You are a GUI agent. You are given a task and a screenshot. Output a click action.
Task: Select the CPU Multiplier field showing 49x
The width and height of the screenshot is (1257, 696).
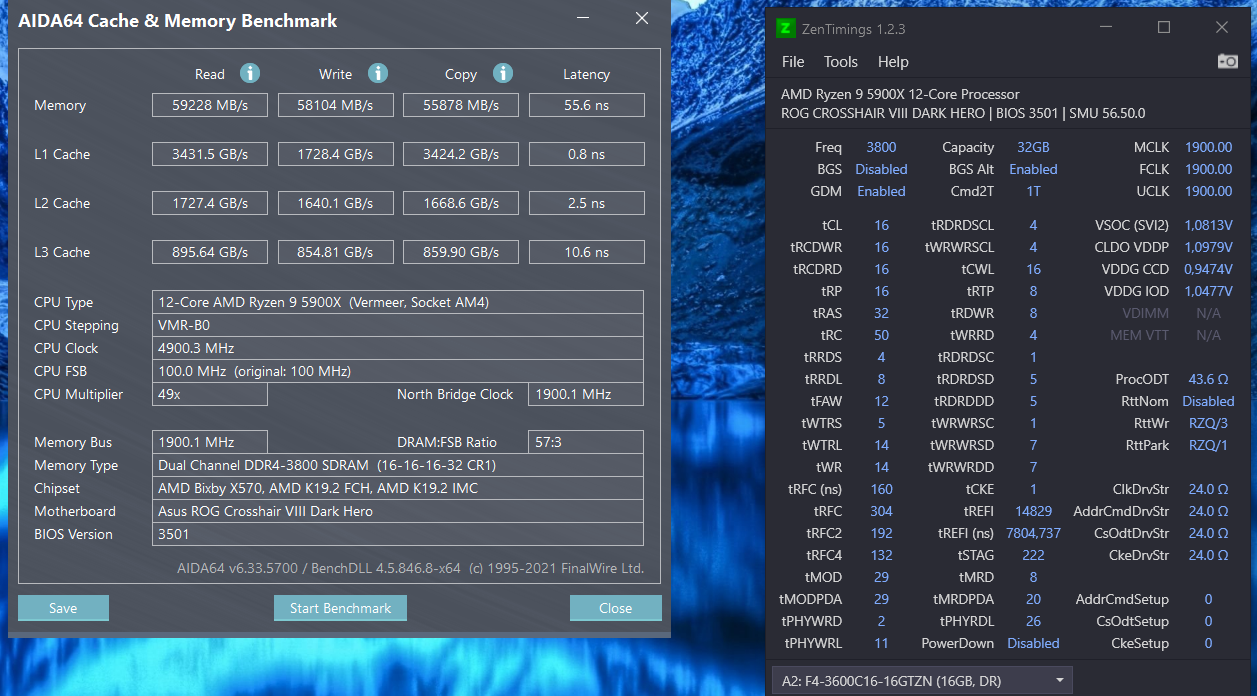209,394
